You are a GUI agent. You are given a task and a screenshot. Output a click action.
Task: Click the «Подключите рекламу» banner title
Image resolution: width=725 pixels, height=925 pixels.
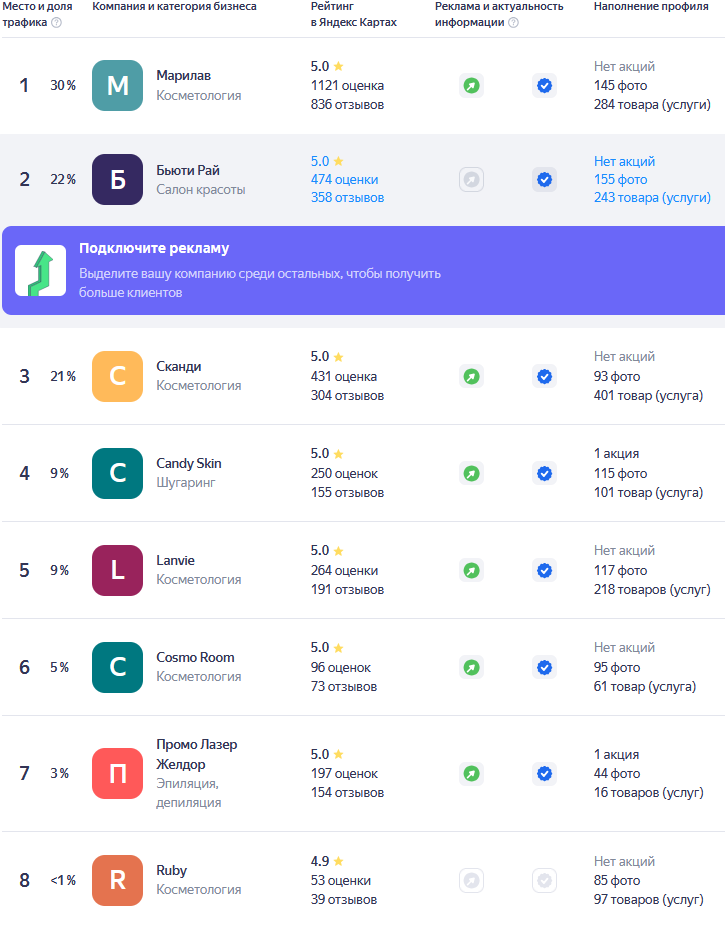coord(154,249)
